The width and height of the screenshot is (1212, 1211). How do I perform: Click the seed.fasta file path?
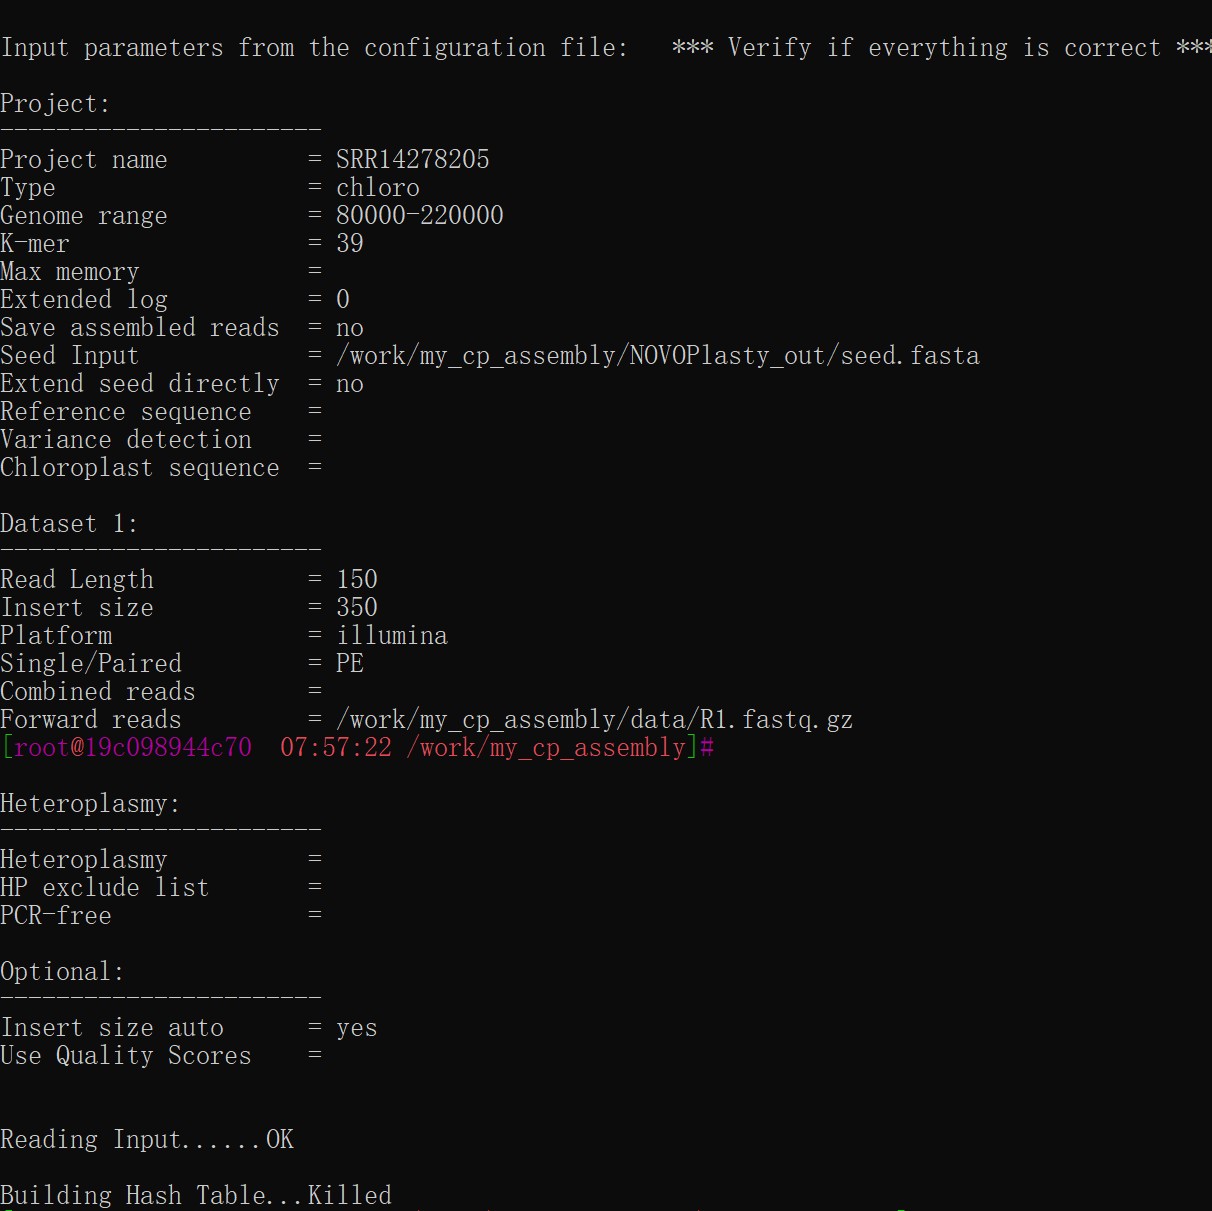657,356
